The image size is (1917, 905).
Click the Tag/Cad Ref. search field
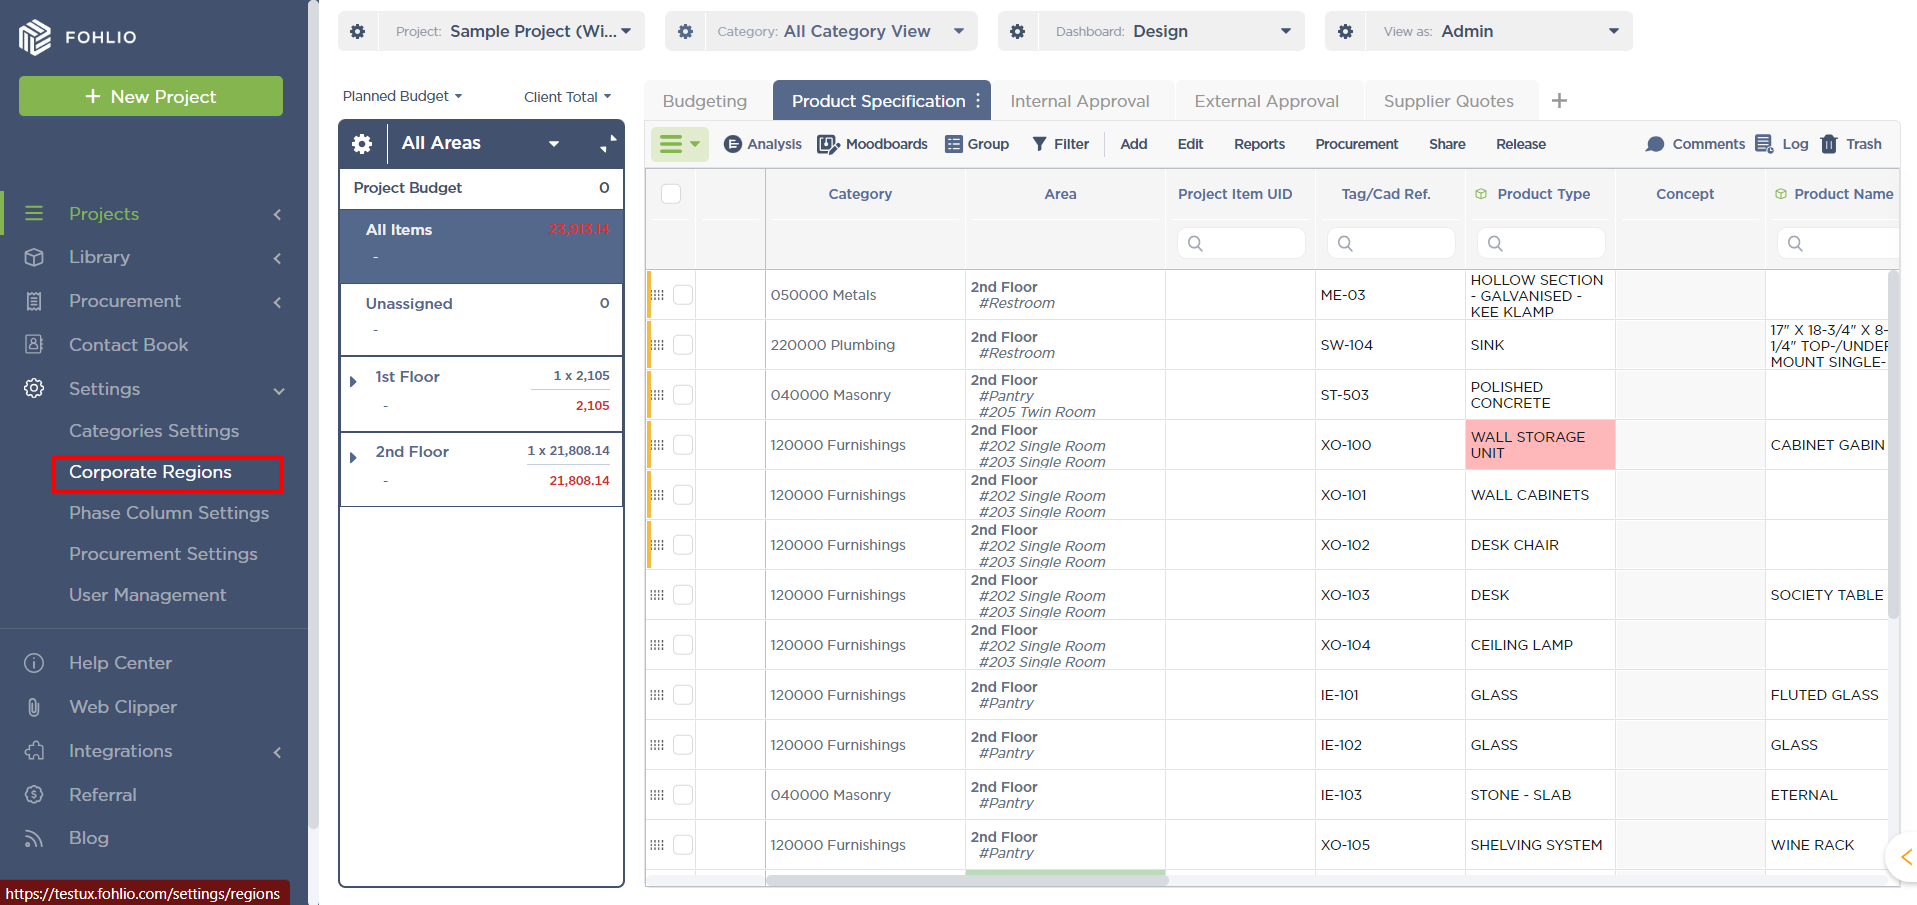point(1390,243)
